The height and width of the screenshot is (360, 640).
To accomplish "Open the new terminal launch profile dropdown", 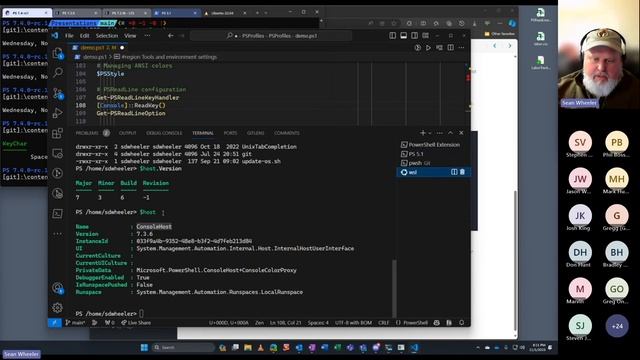I will 430,133.
